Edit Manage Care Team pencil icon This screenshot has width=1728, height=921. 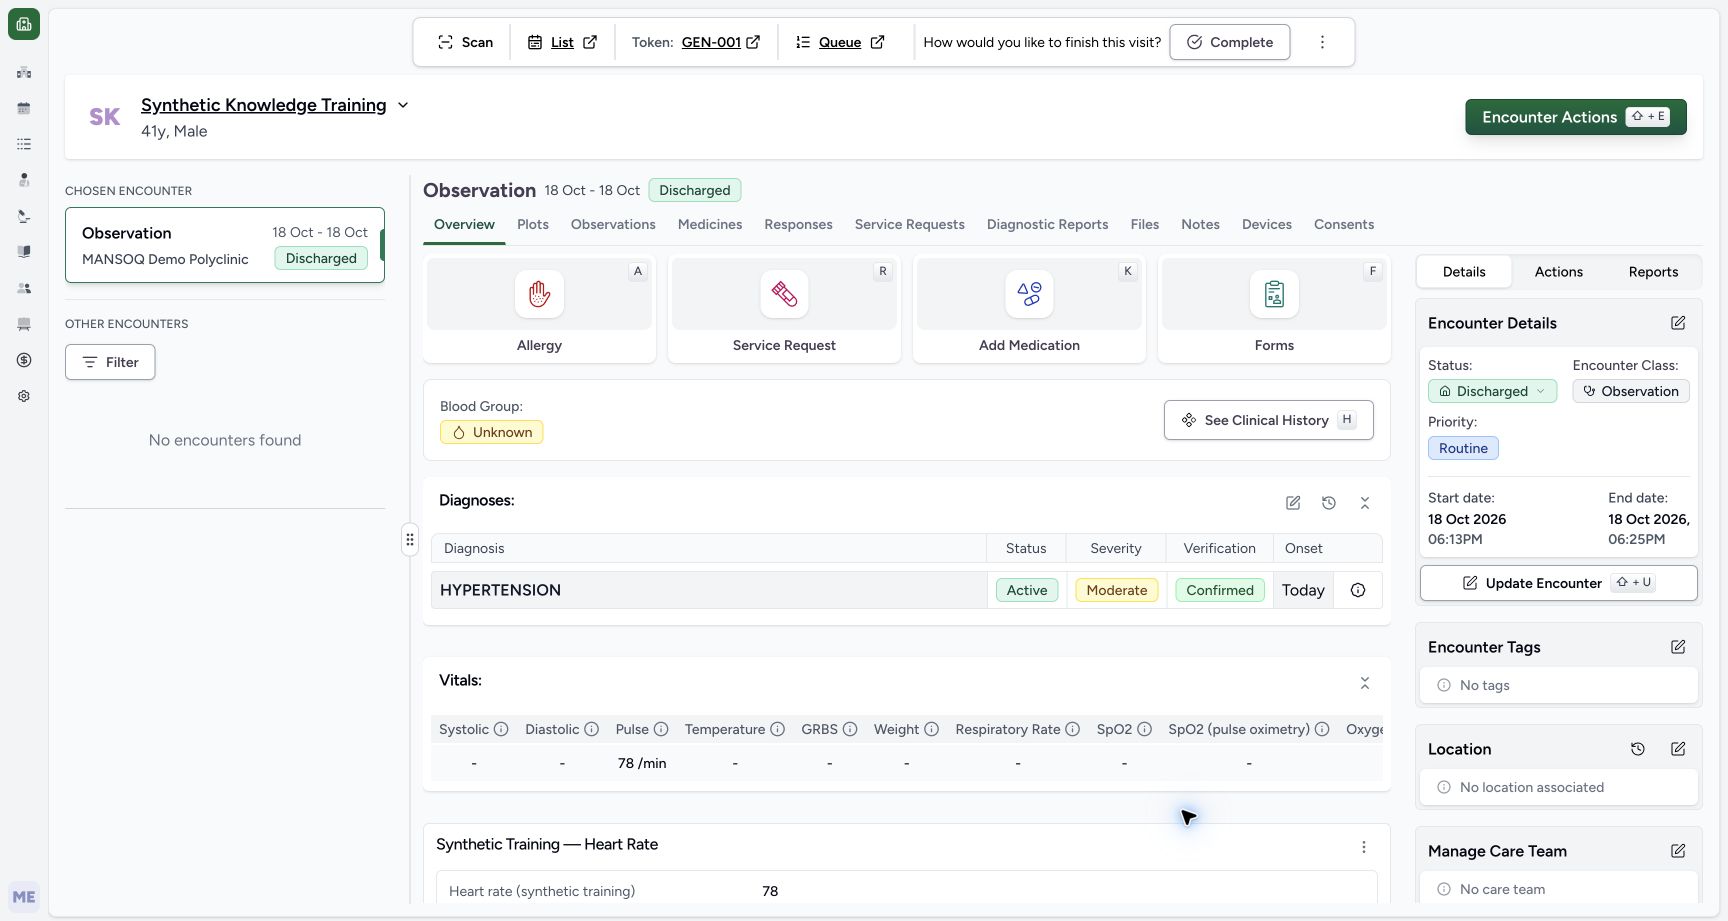click(1678, 851)
